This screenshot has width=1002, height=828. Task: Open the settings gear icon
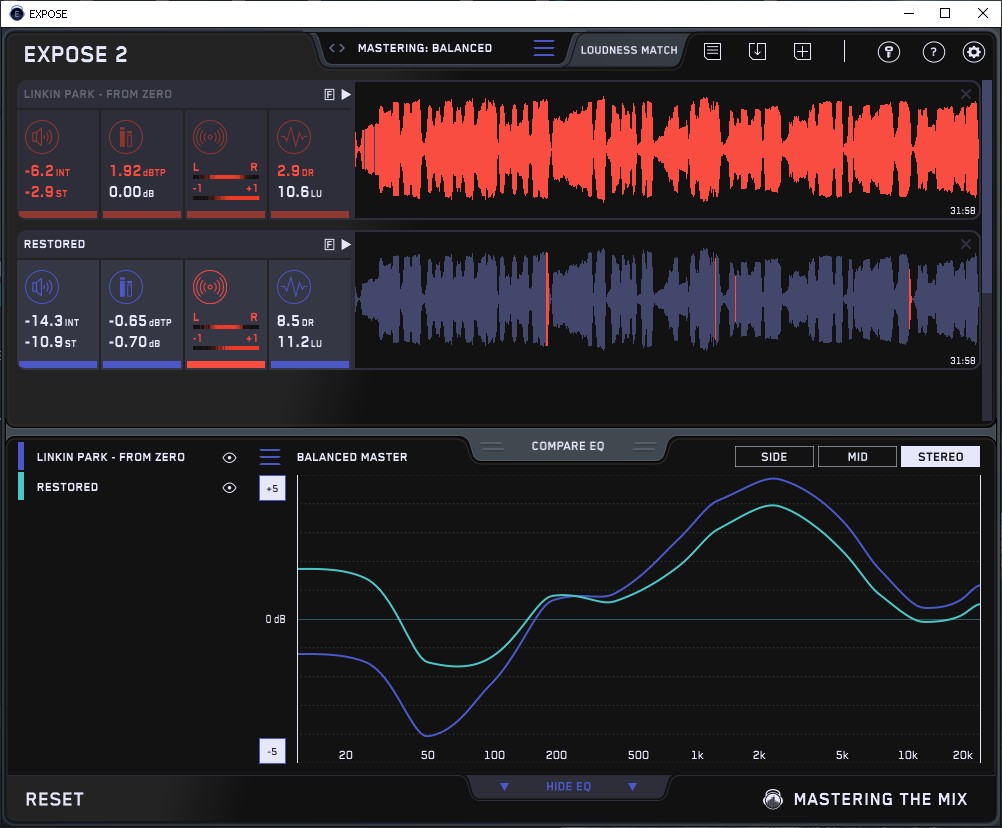click(974, 52)
